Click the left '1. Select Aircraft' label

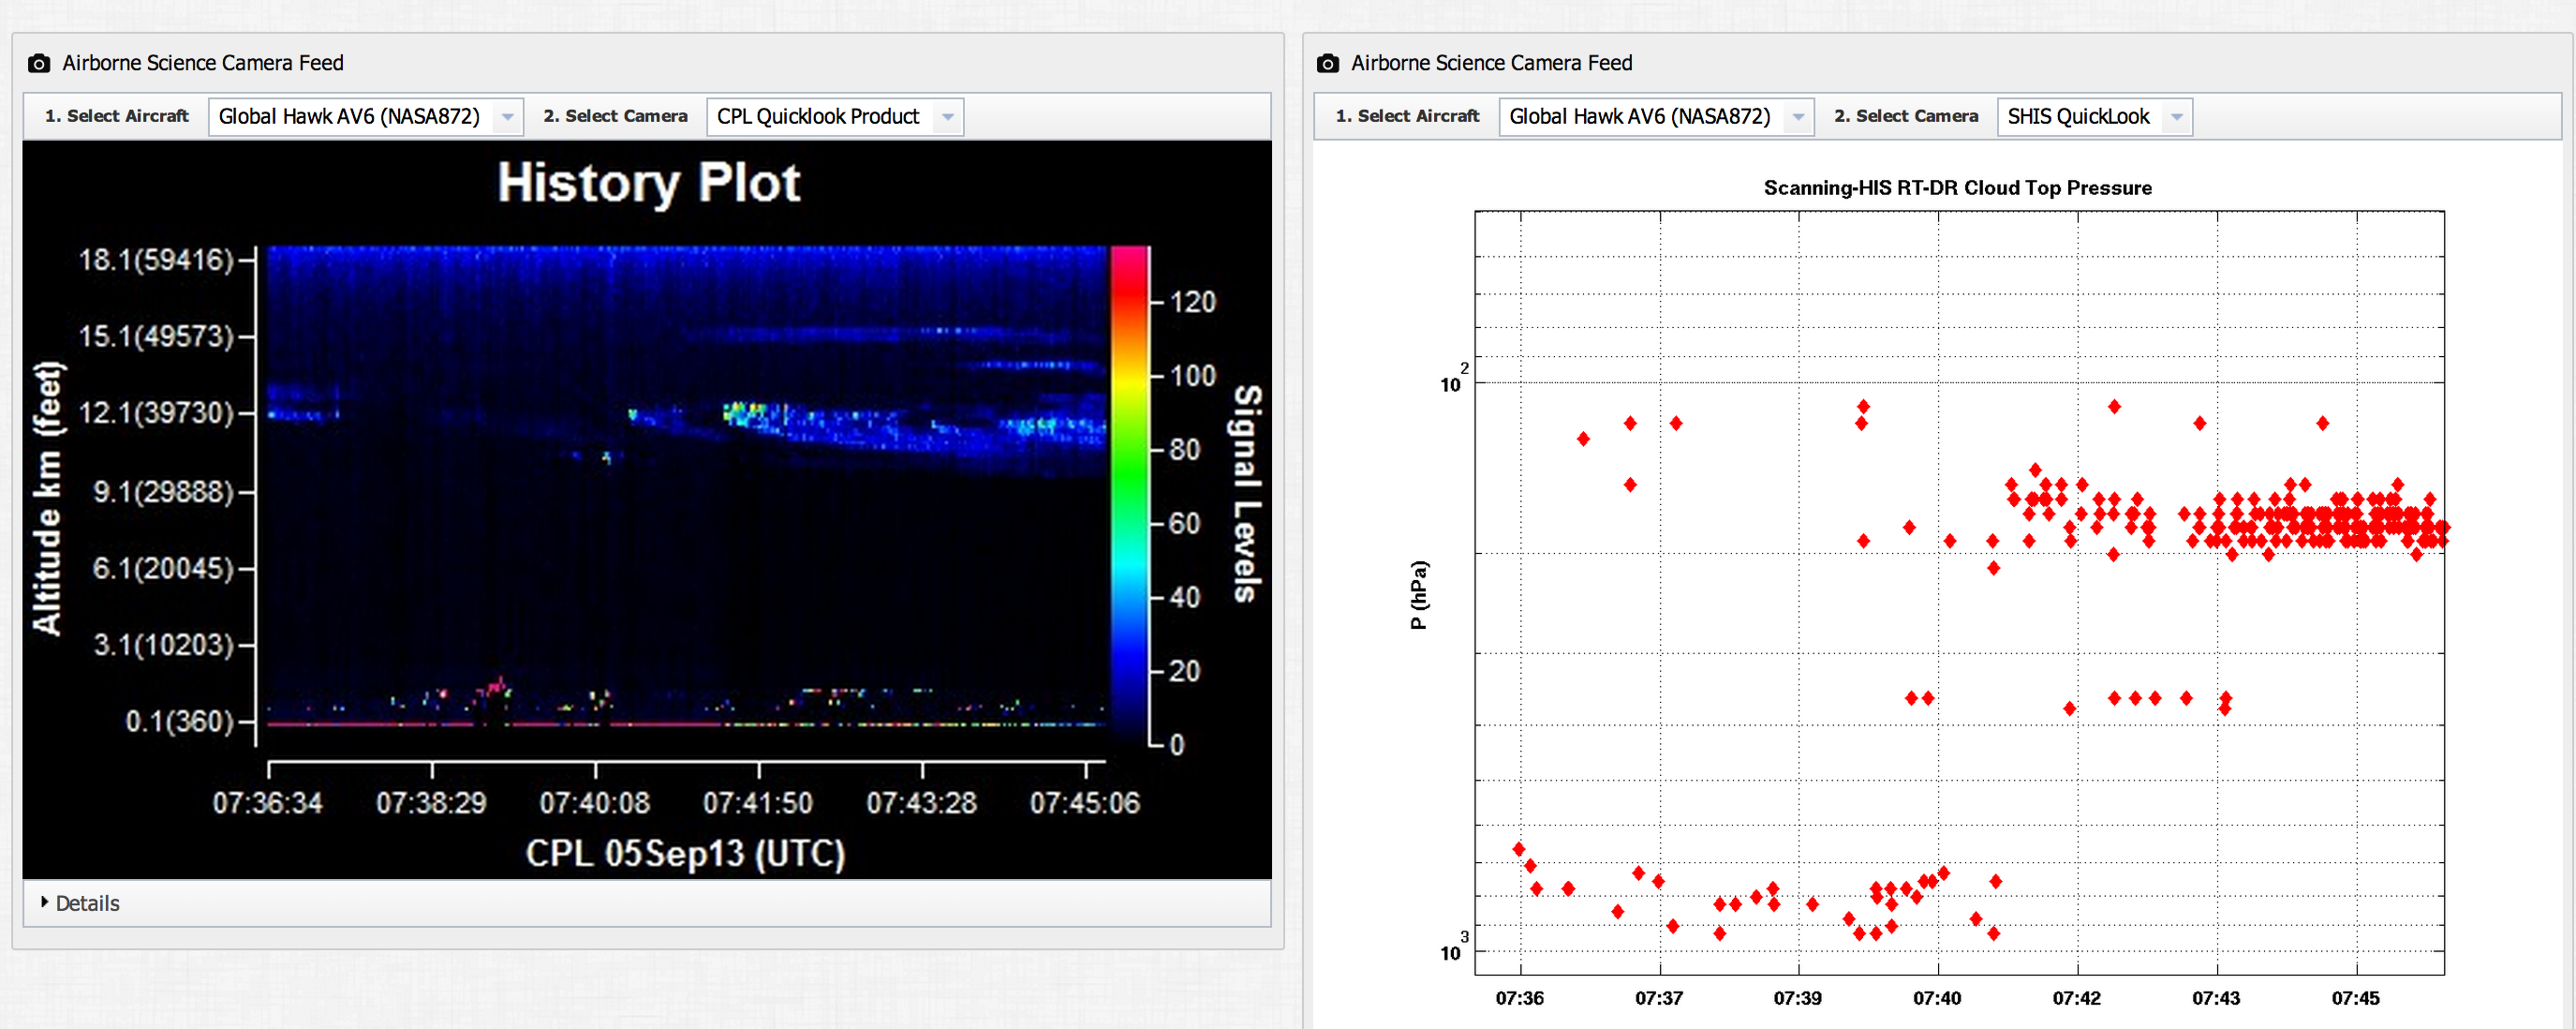[117, 116]
